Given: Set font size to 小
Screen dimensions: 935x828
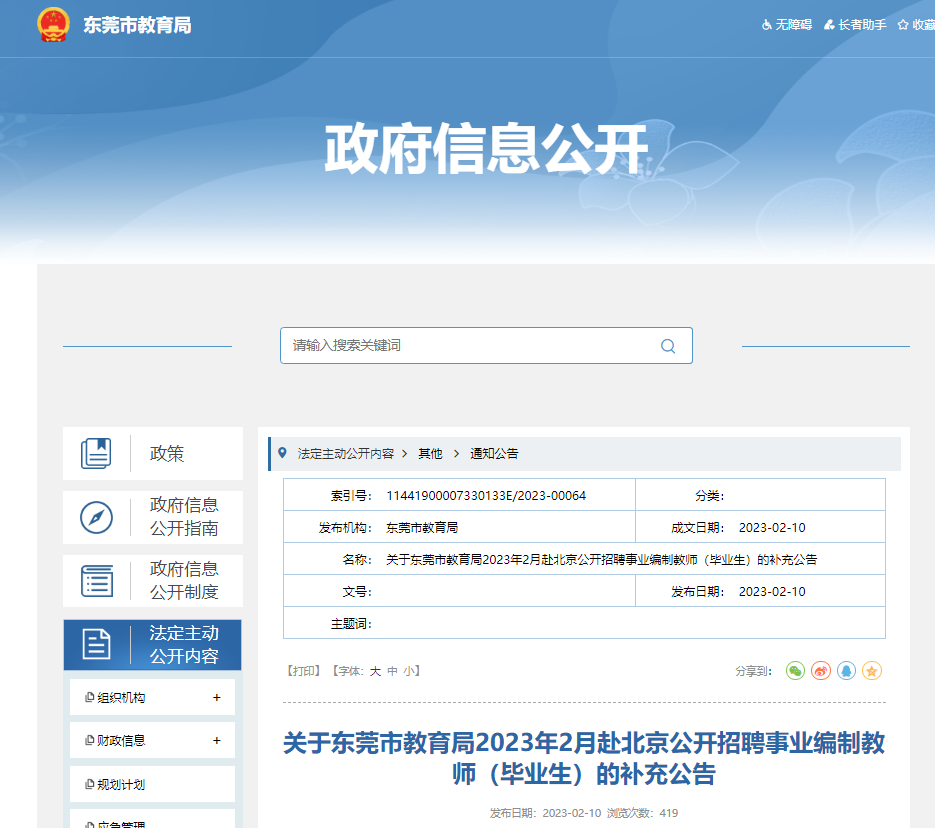Looking at the screenshot, I should [x=409, y=671].
